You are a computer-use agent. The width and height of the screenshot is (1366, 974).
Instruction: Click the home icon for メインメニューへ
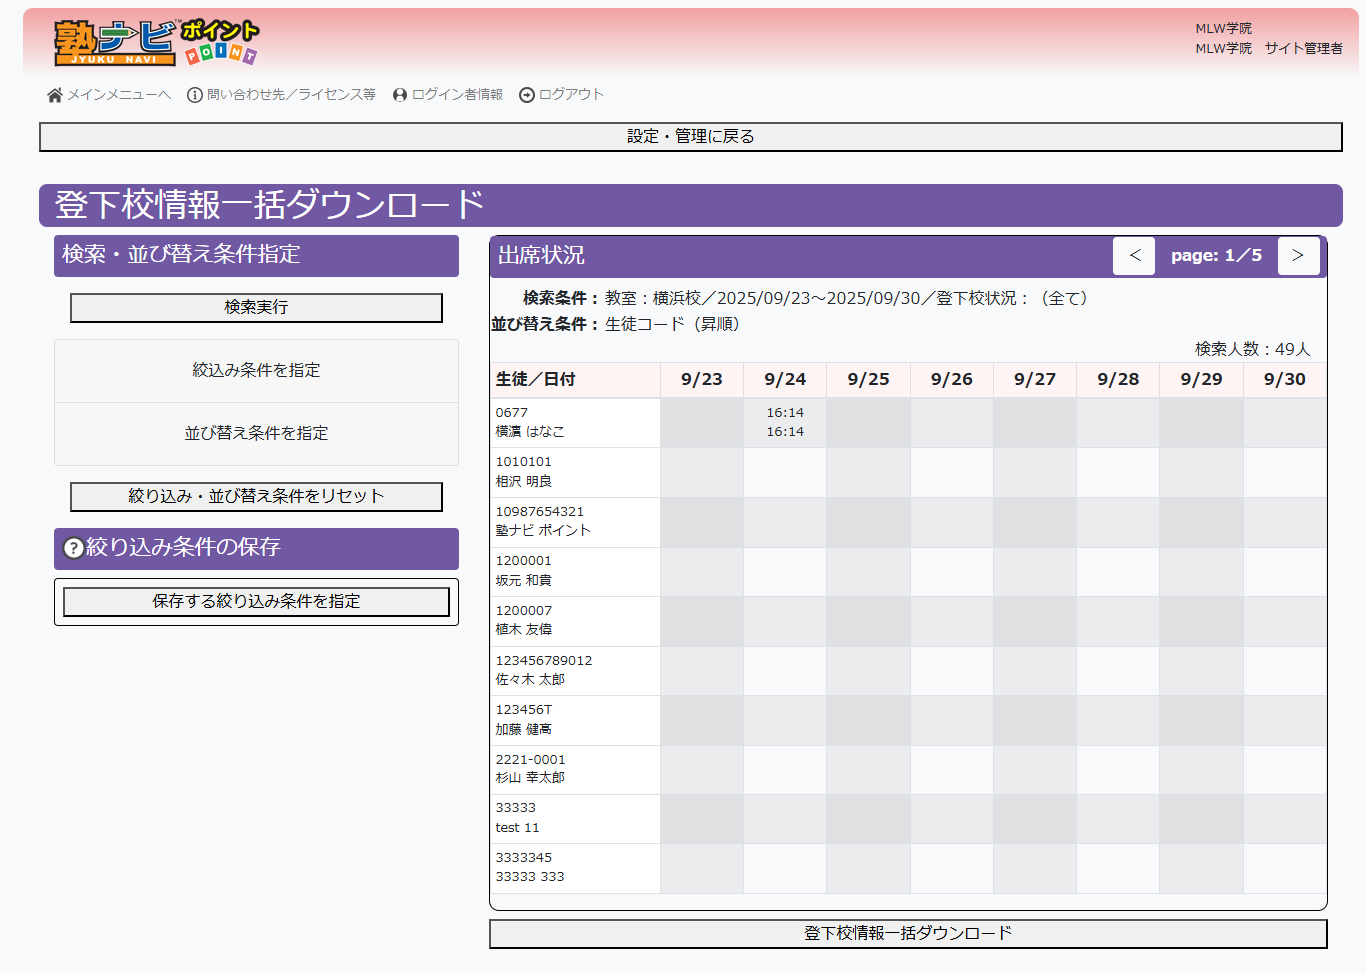[x=55, y=95]
